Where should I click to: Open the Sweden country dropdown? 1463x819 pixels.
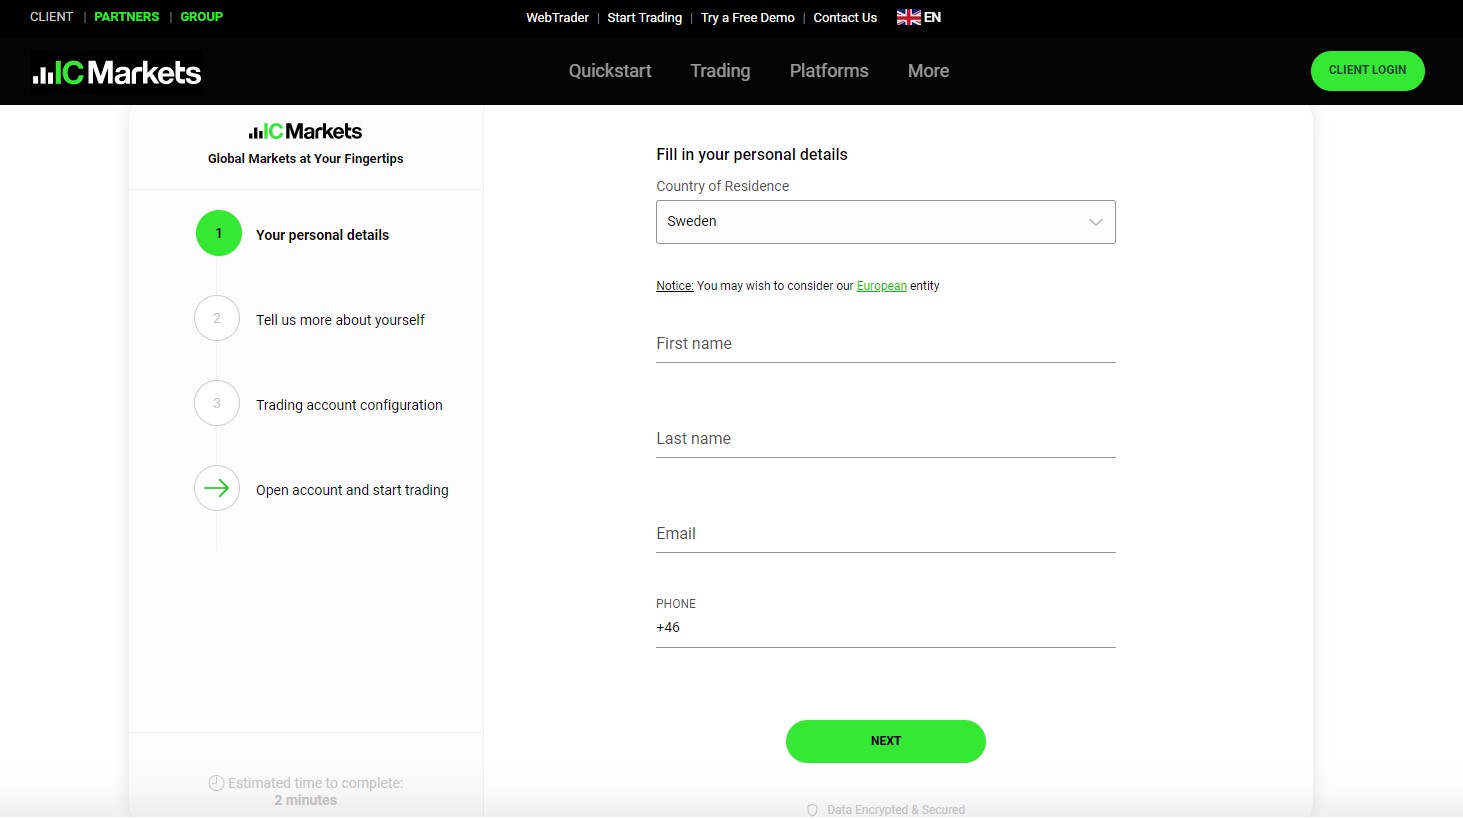coord(885,222)
